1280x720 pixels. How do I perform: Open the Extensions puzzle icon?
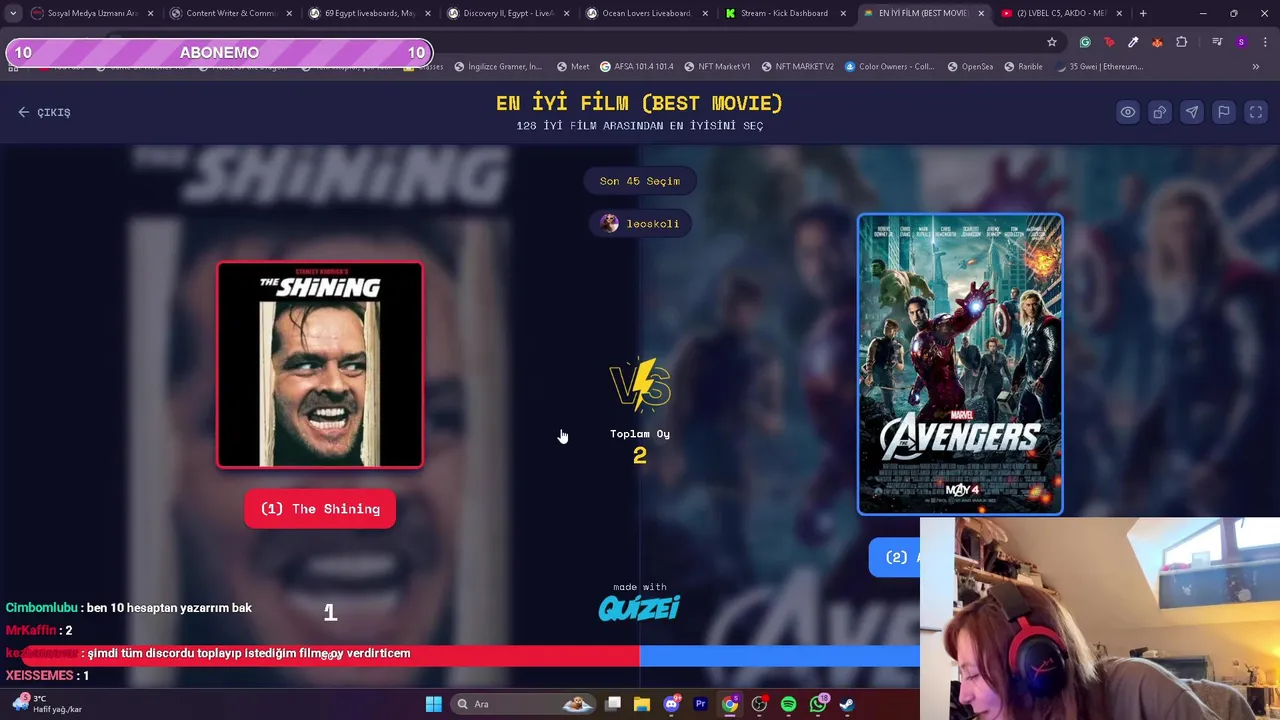[1182, 42]
